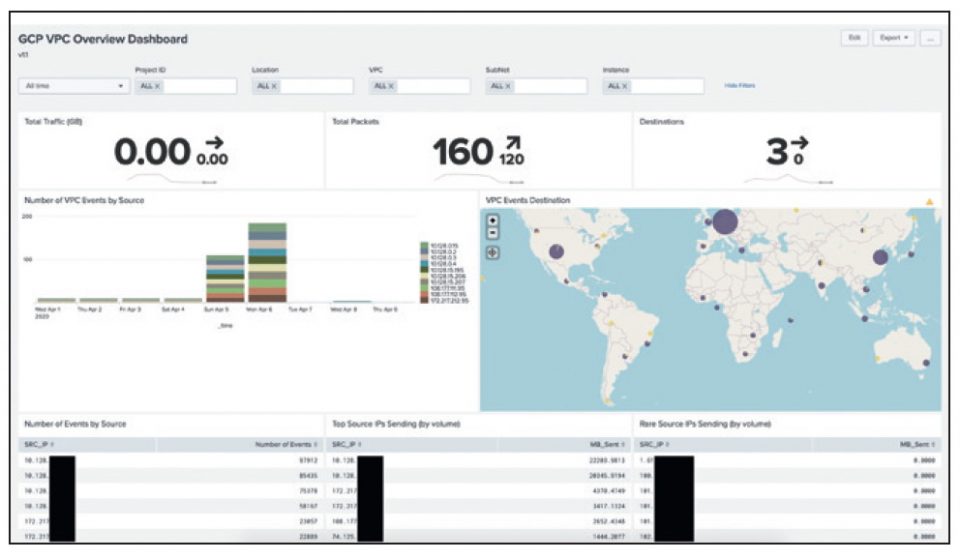
Task: Click the Total Traffic value 0.00
Action: (x=152, y=152)
